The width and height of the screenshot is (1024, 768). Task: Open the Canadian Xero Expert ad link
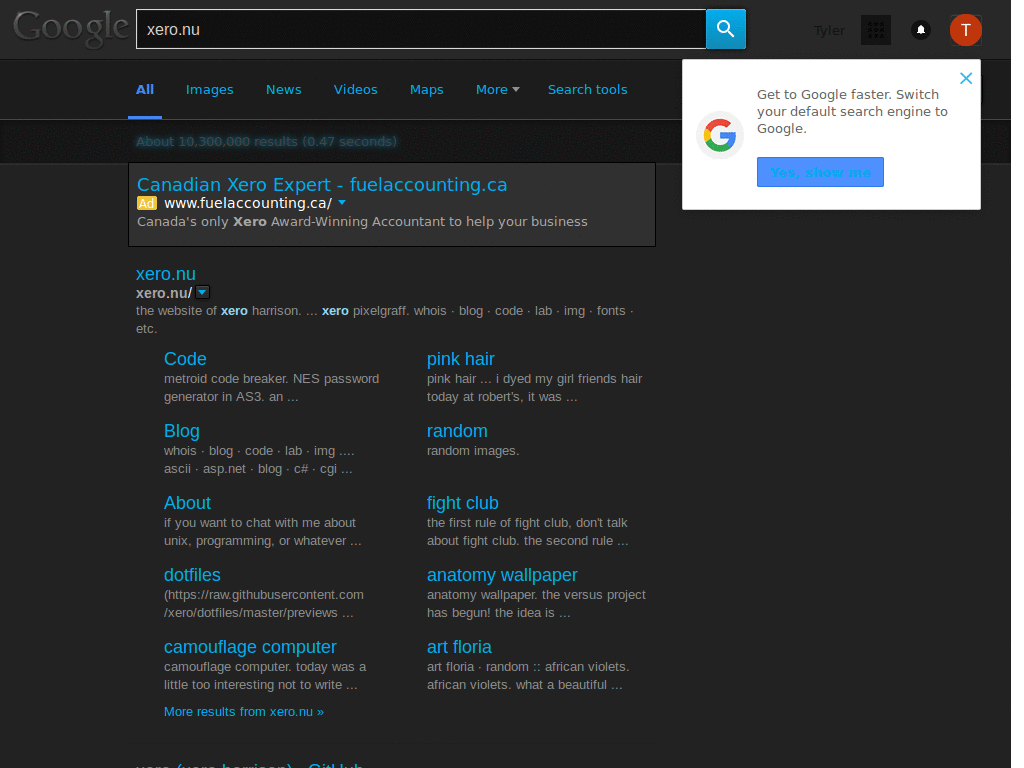click(x=322, y=184)
